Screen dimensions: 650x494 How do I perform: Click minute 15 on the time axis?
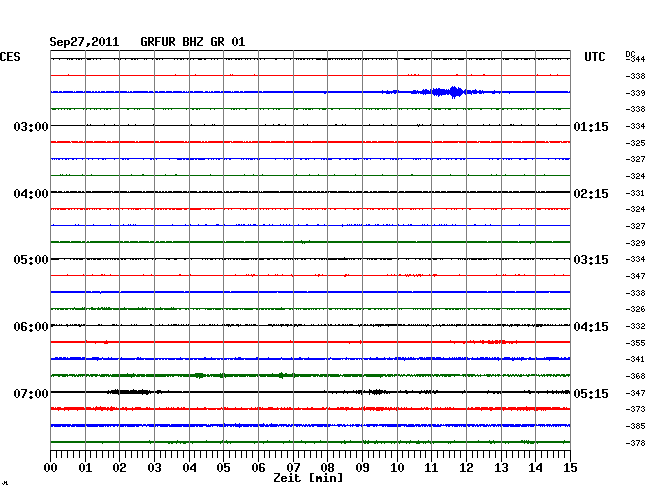(x=570, y=468)
